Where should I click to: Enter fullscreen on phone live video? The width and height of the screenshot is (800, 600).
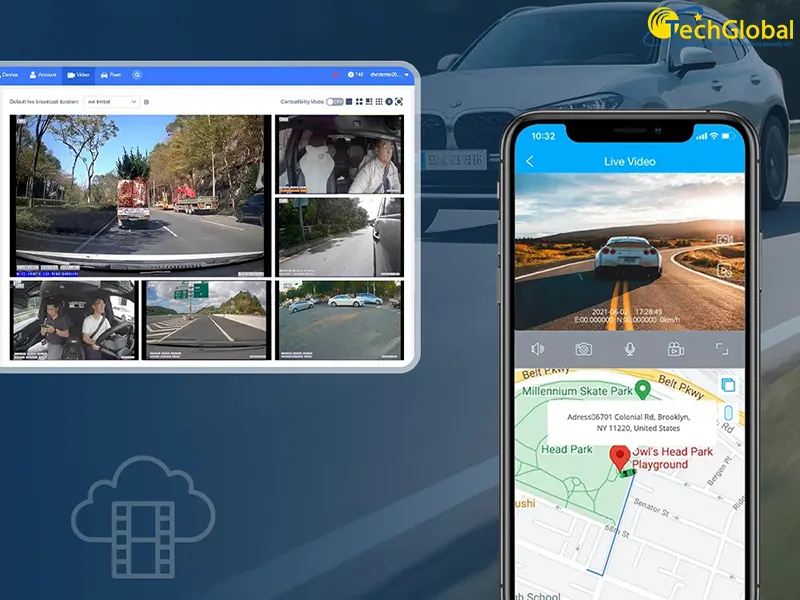722,349
